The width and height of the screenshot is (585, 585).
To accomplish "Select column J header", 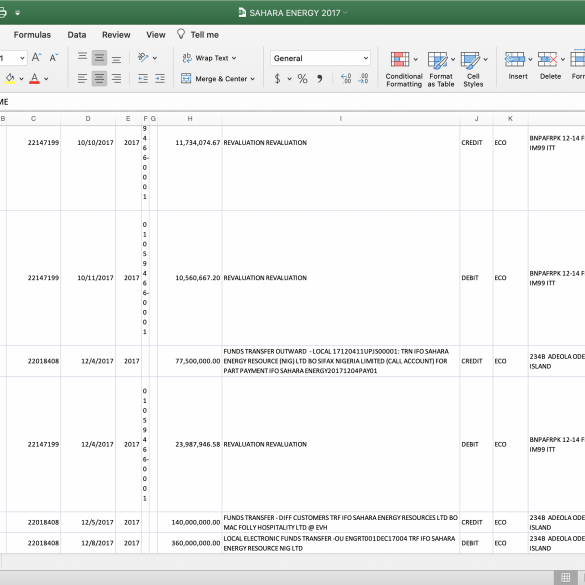I will pyautogui.click(x=476, y=119).
